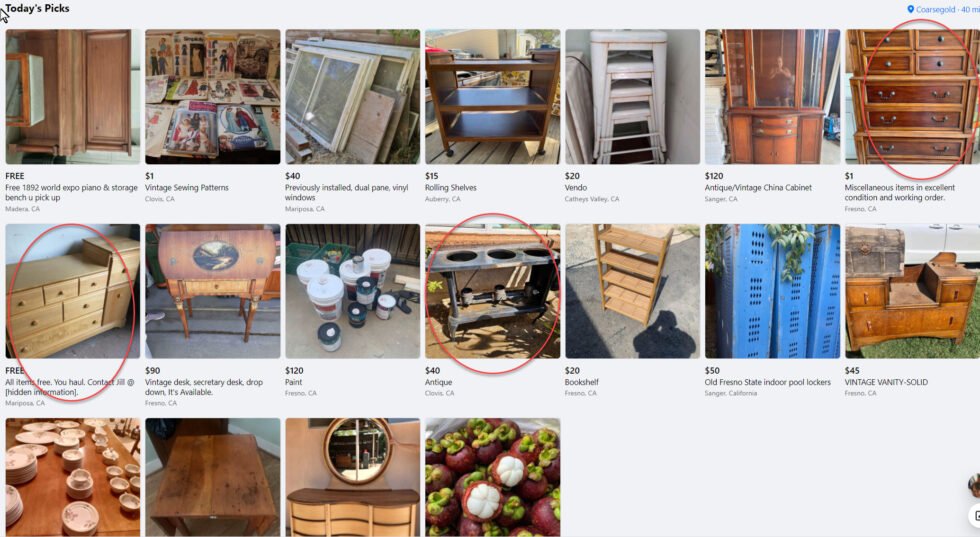View the round mirror dresser photo
The height and width of the screenshot is (537, 980).
(352, 477)
